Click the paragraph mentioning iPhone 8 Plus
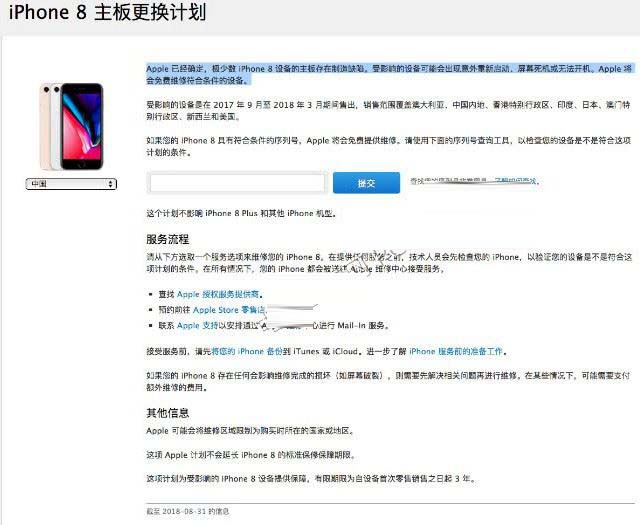Image resolution: width=640 pixels, height=525 pixels. (242, 213)
